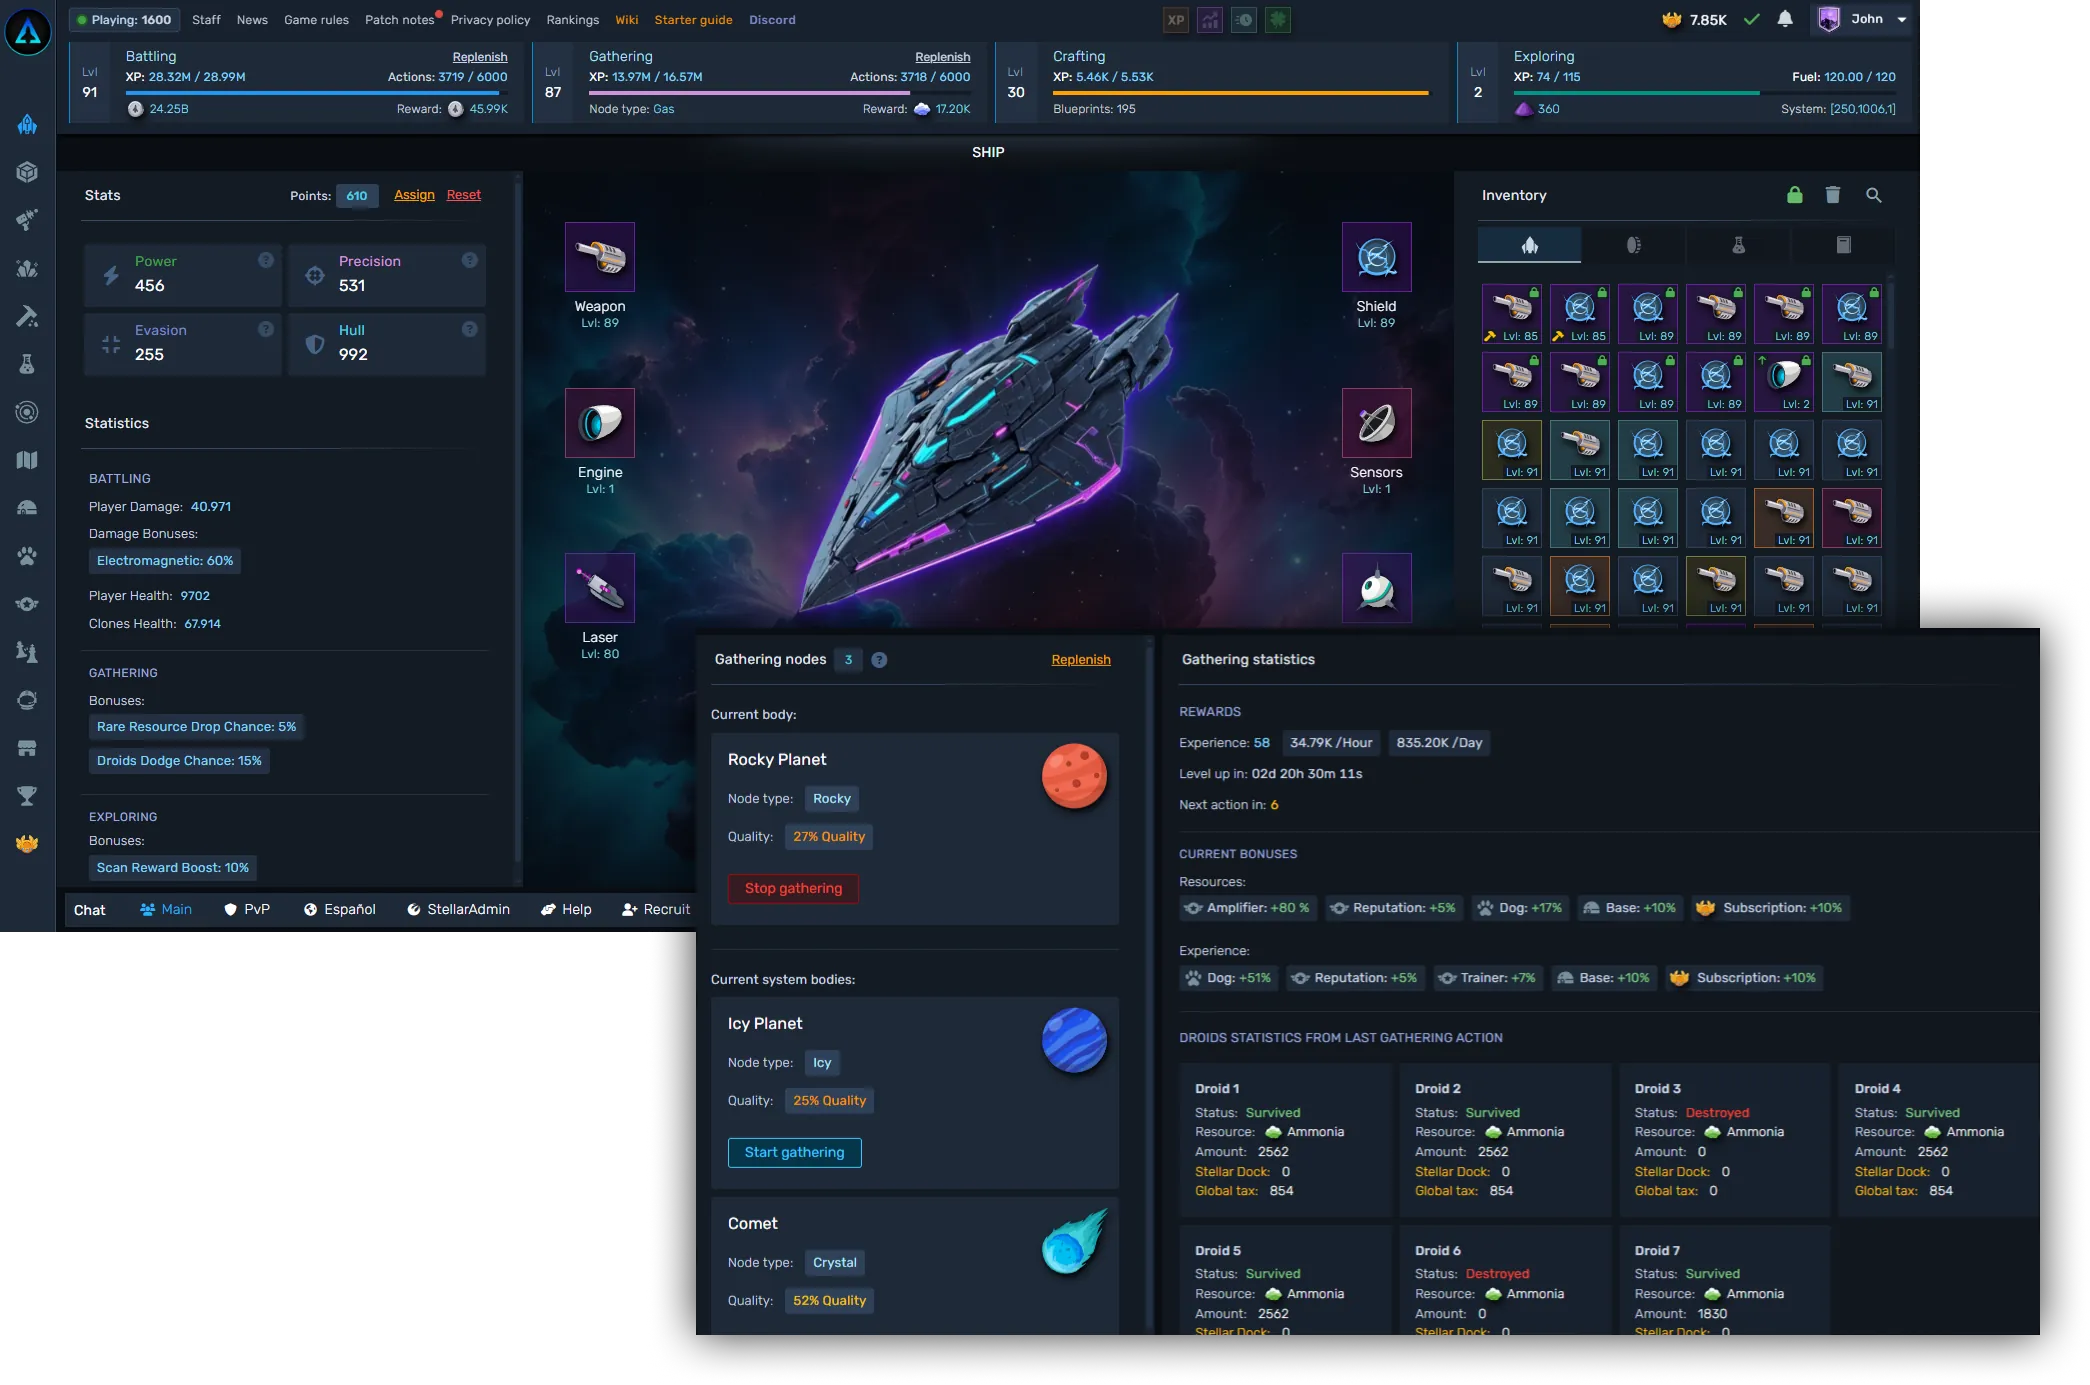Open the Rankings menu item
The image size is (2090, 1385).
(572, 20)
